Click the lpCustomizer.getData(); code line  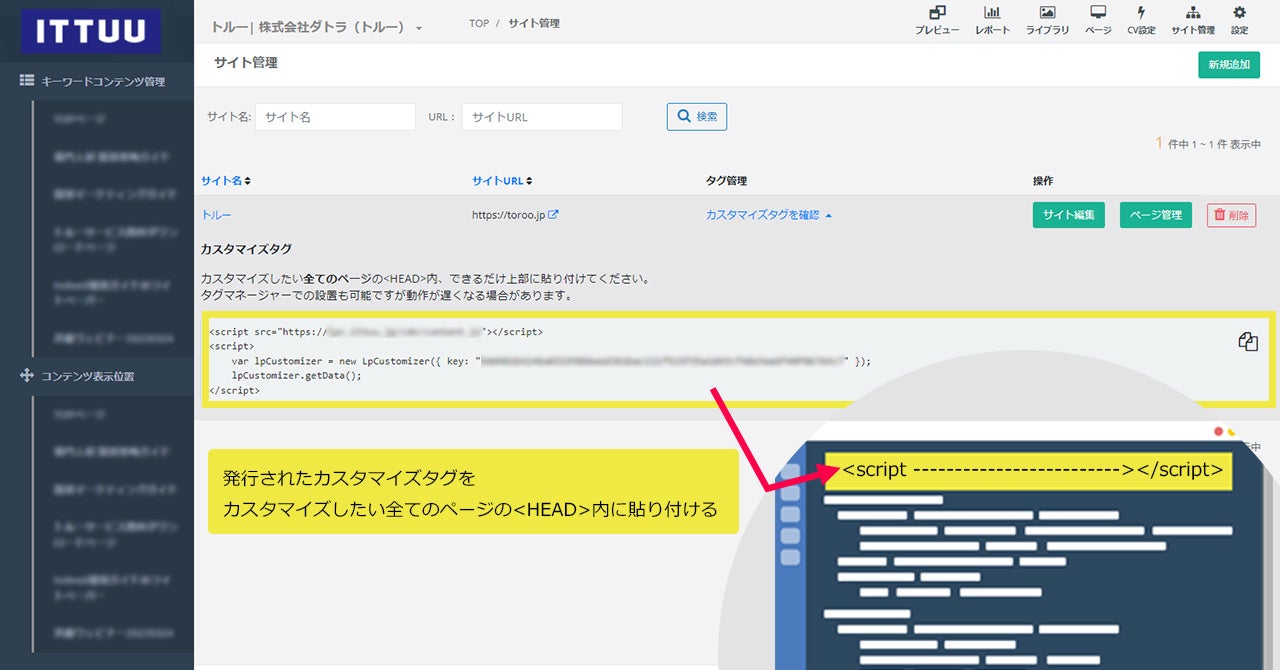point(296,376)
